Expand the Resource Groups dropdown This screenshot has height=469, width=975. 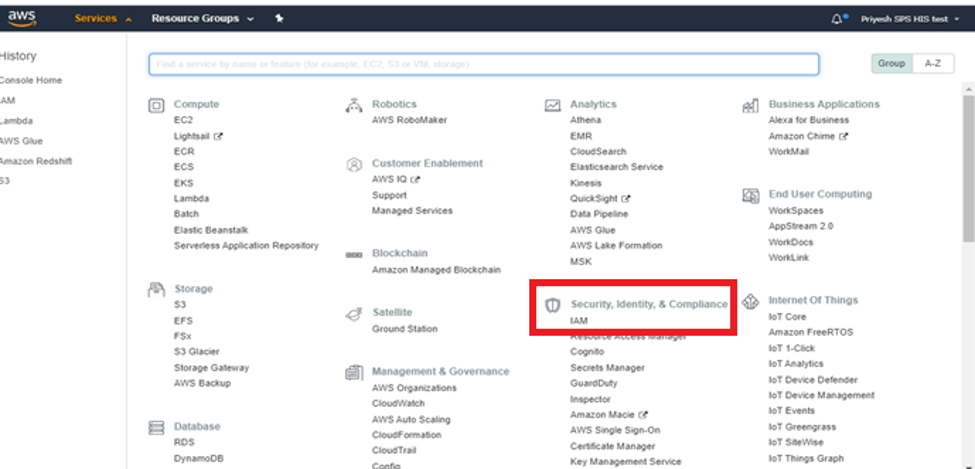[202, 19]
